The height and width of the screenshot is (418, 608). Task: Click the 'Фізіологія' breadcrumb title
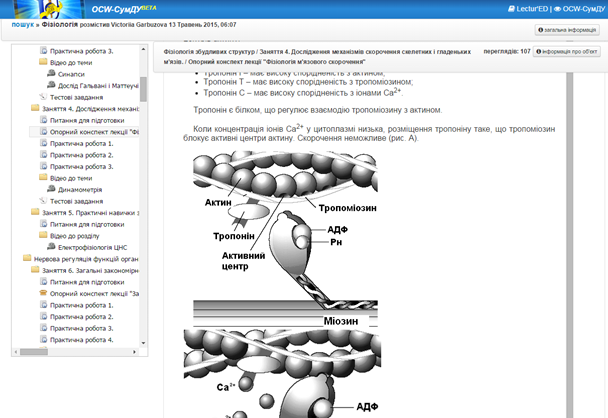pos(60,24)
